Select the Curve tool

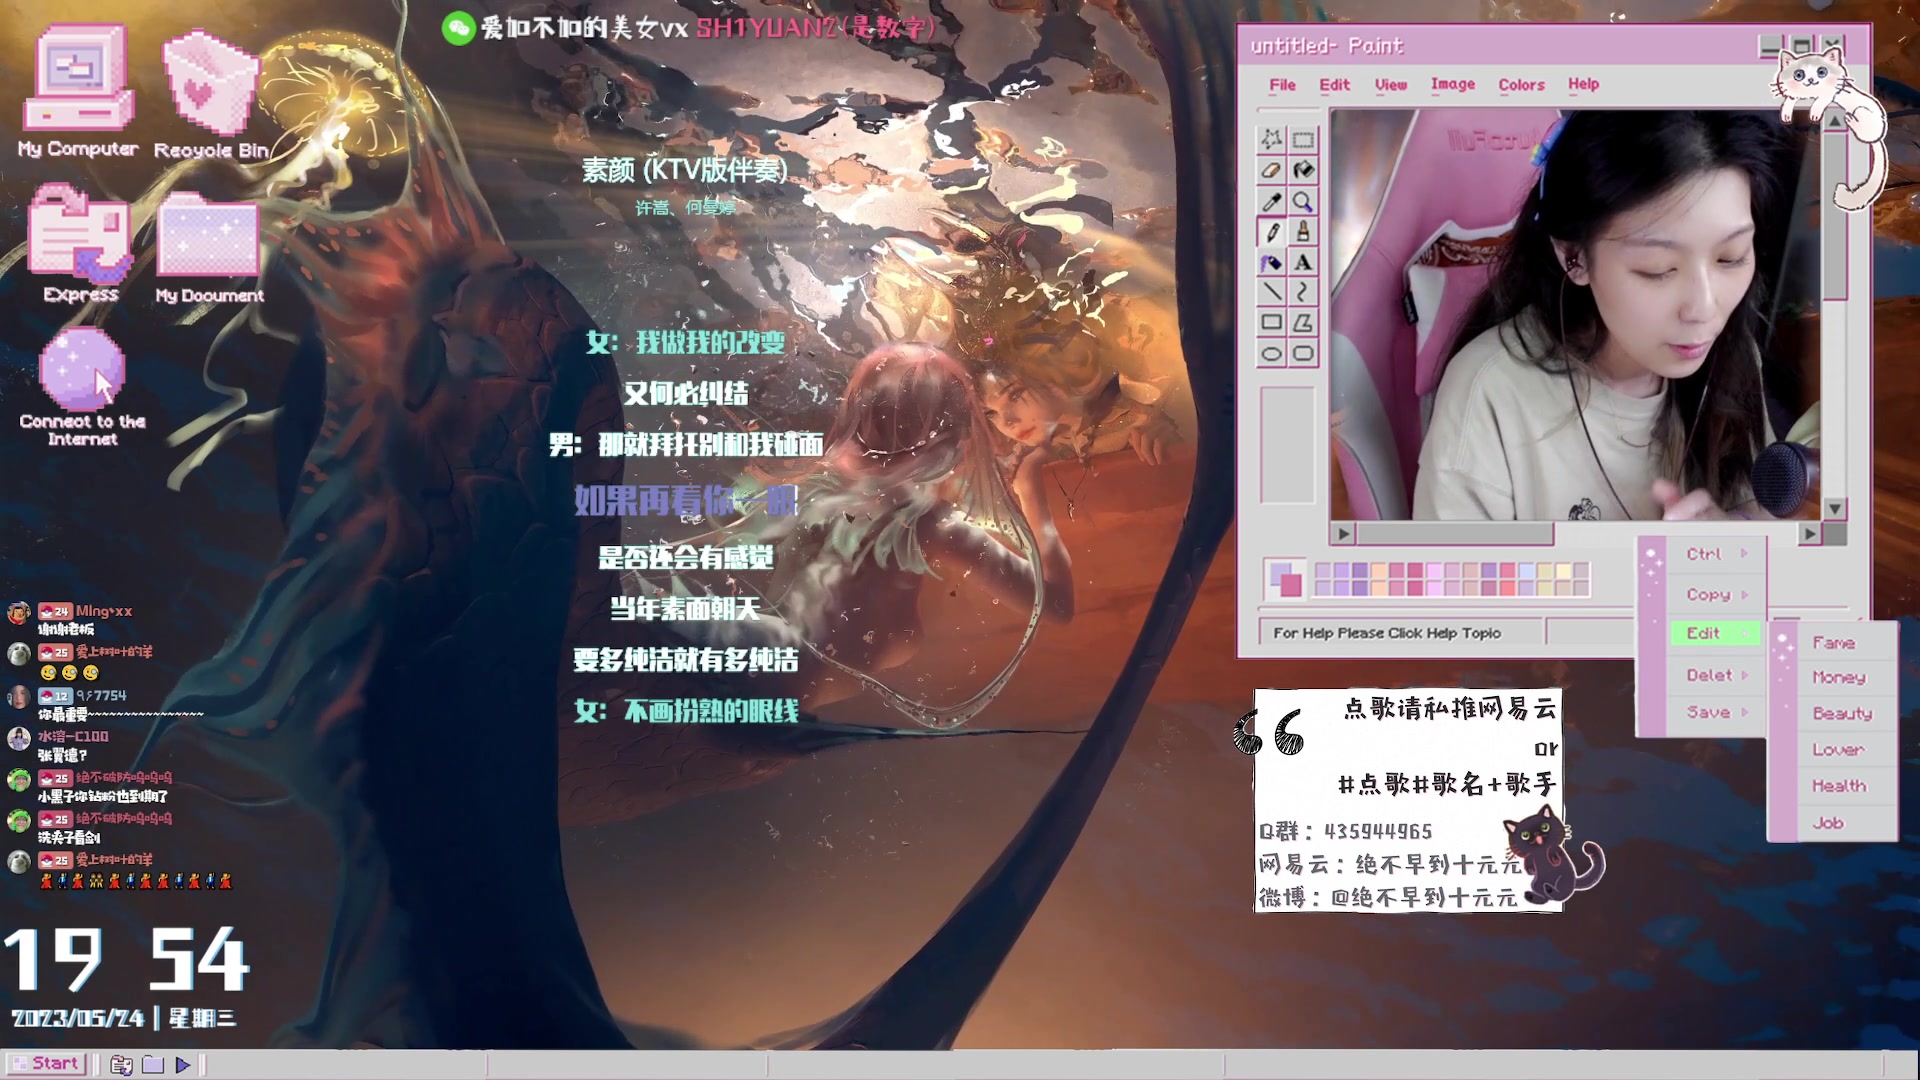tap(1303, 292)
